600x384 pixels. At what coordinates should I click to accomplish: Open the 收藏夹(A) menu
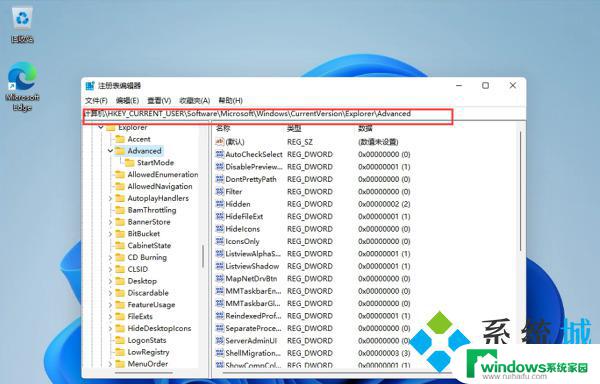tap(195, 101)
